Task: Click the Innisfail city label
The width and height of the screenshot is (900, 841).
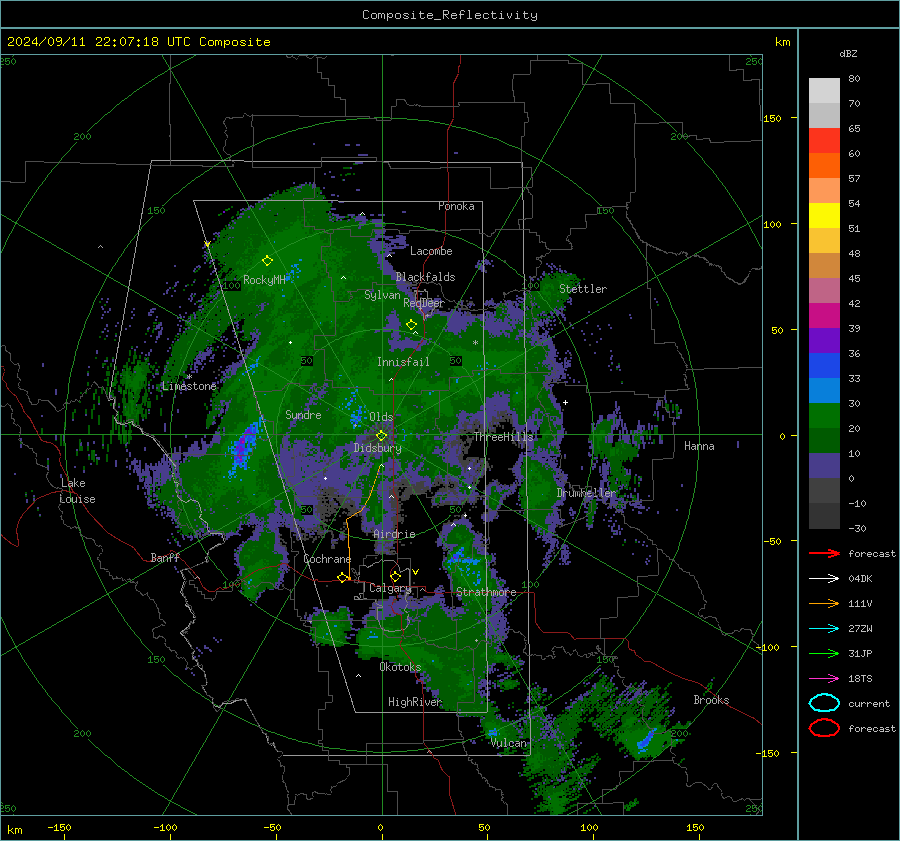Action: coord(403,362)
